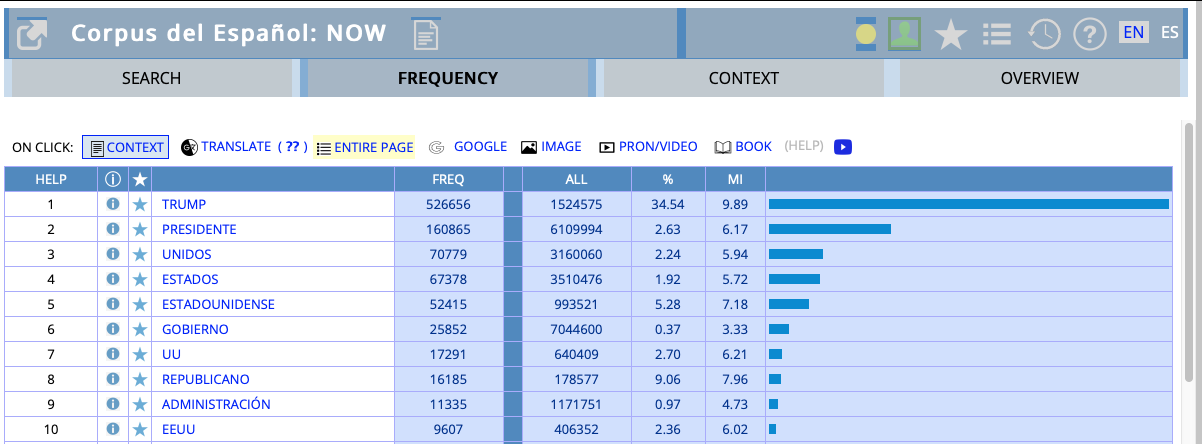Screen dimensions: 1202x444
Task: Open the history clock icon
Action: point(1043,34)
